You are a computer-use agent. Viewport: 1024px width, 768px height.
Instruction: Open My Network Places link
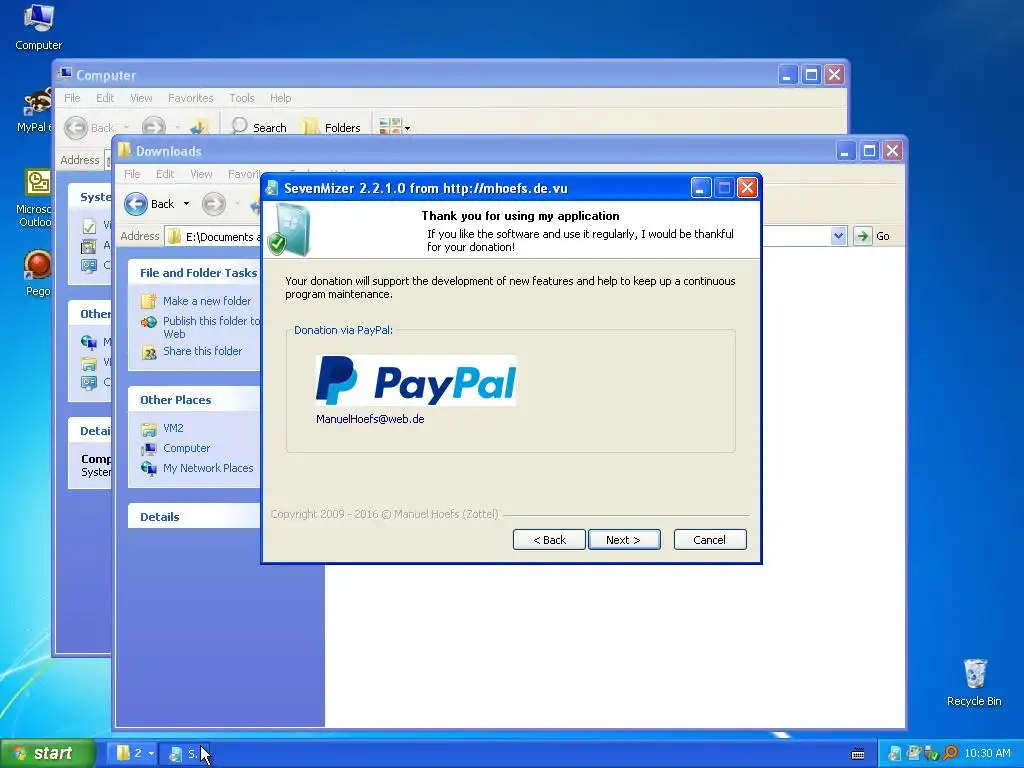pos(197,468)
